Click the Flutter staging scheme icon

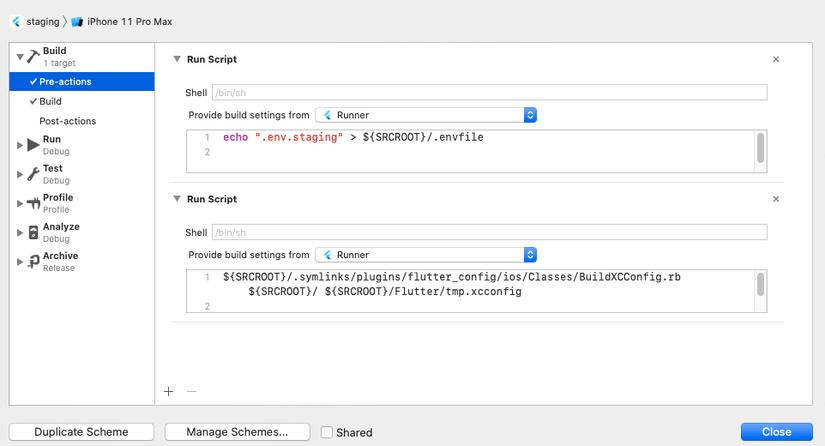(16, 21)
